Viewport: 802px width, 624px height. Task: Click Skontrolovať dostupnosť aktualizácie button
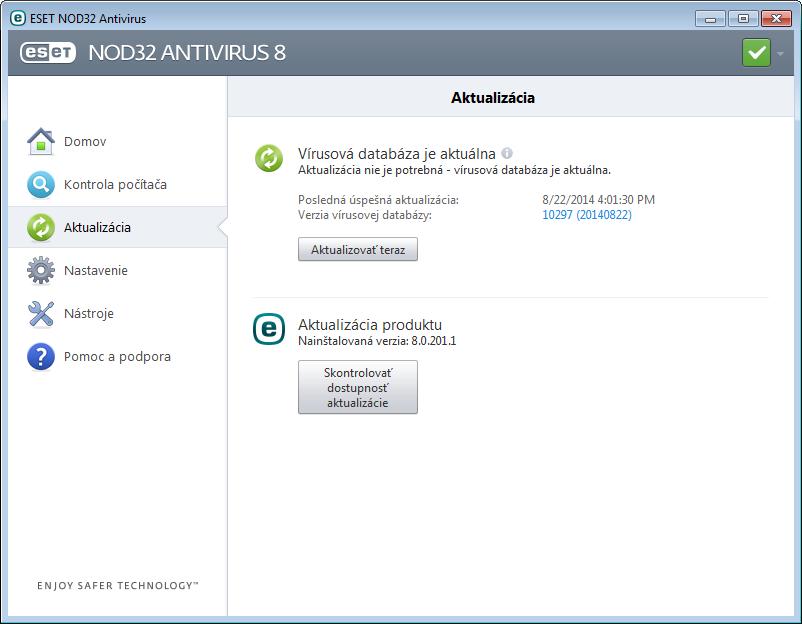pos(358,387)
